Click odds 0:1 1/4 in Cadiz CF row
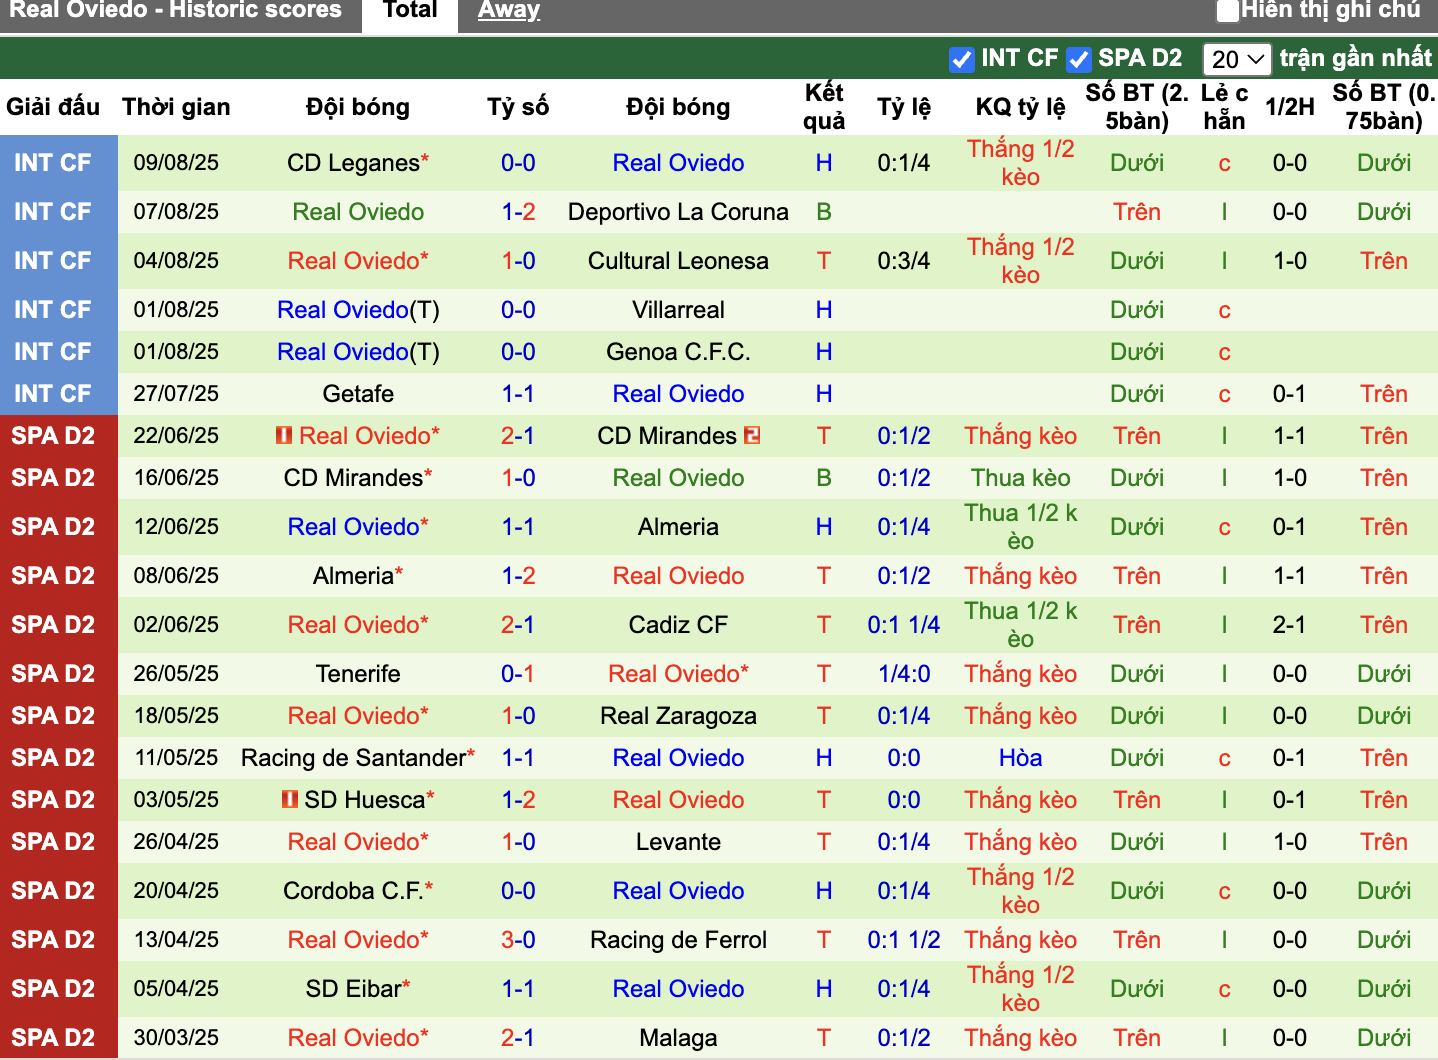Image resolution: width=1438 pixels, height=1060 pixels. [x=904, y=625]
